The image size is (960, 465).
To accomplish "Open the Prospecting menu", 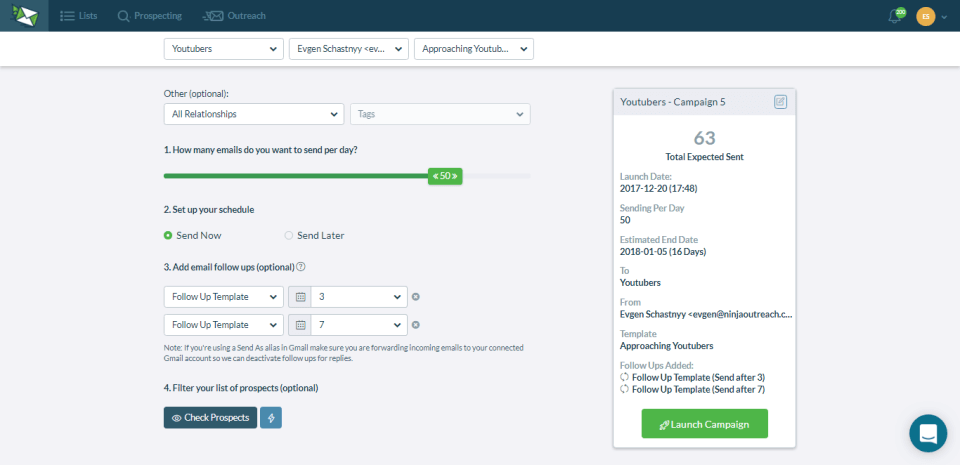I will tap(150, 16).
